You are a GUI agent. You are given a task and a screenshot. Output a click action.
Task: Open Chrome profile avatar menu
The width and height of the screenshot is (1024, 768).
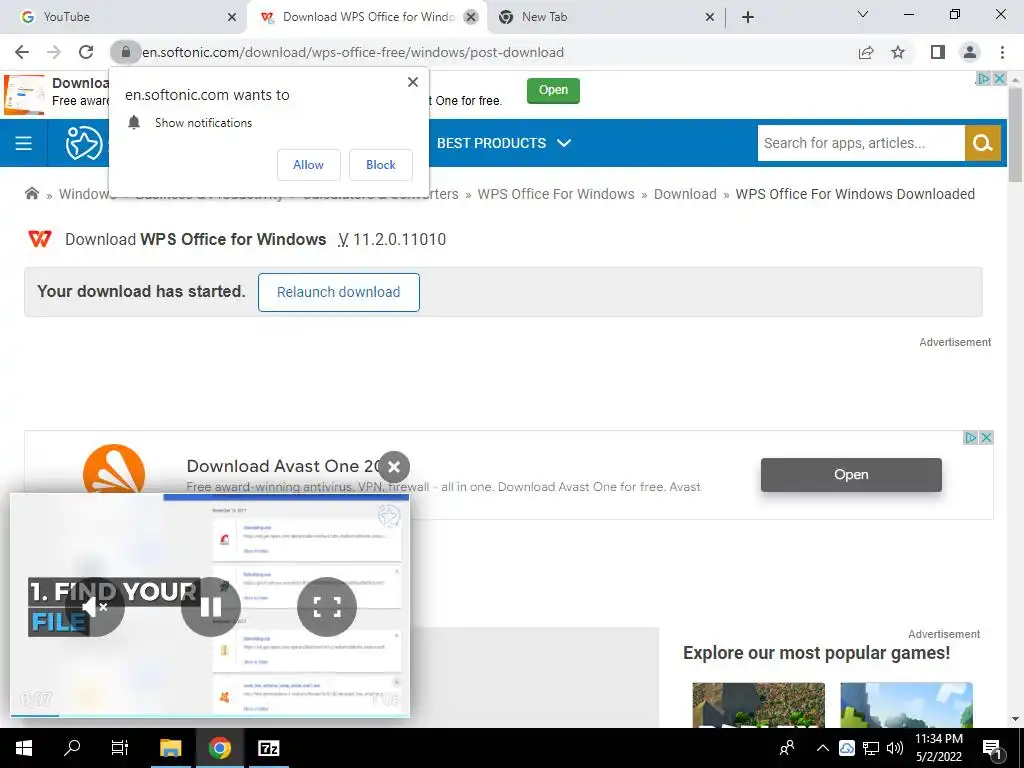(x=970, y=52)
